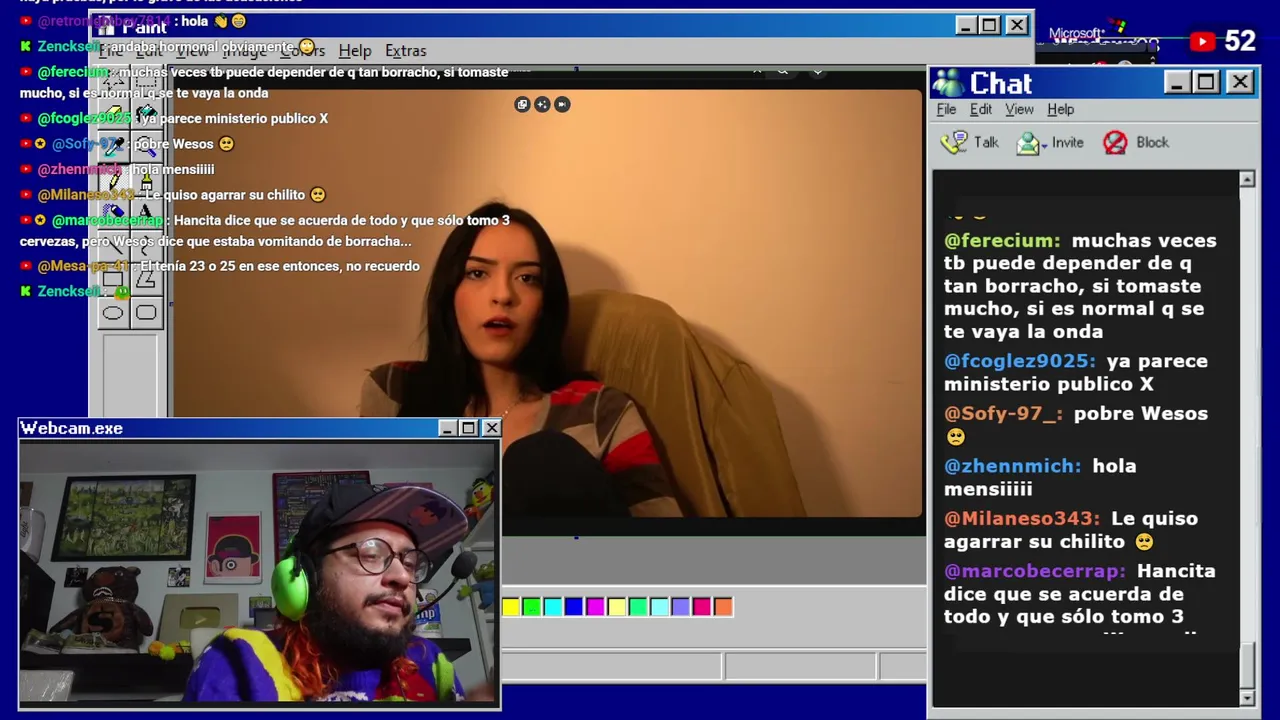The width and height of the screenshot is (1280, 720).
Task: Choose the Polygon shape tool
Action: coord(146,280)
